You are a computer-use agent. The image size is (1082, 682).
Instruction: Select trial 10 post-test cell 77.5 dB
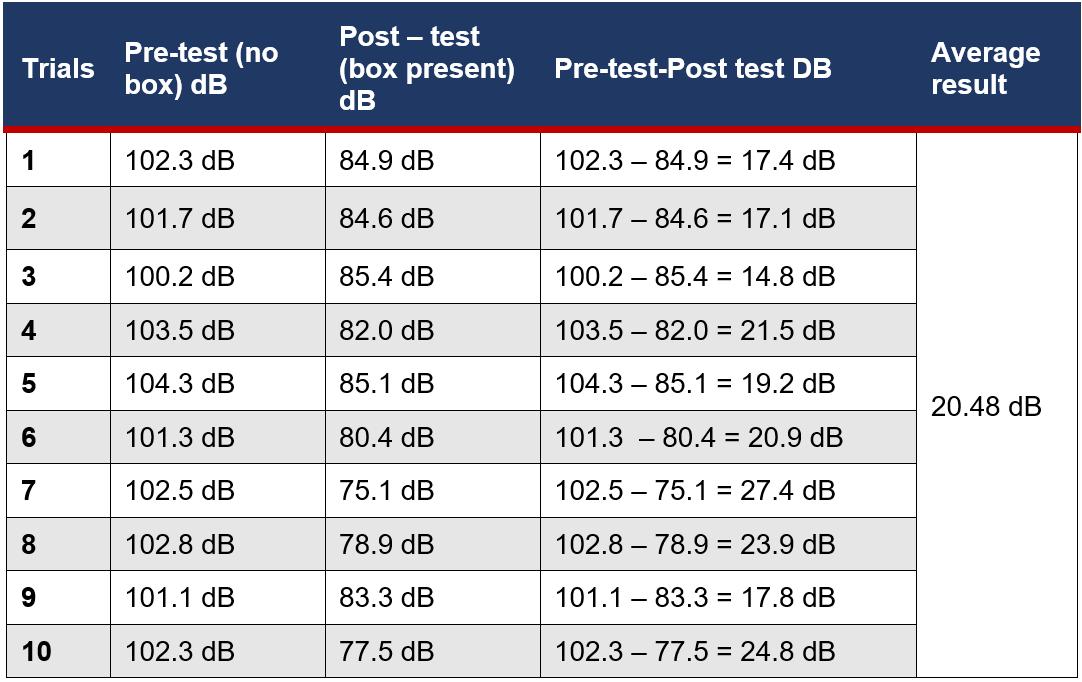tap(433, 651)
